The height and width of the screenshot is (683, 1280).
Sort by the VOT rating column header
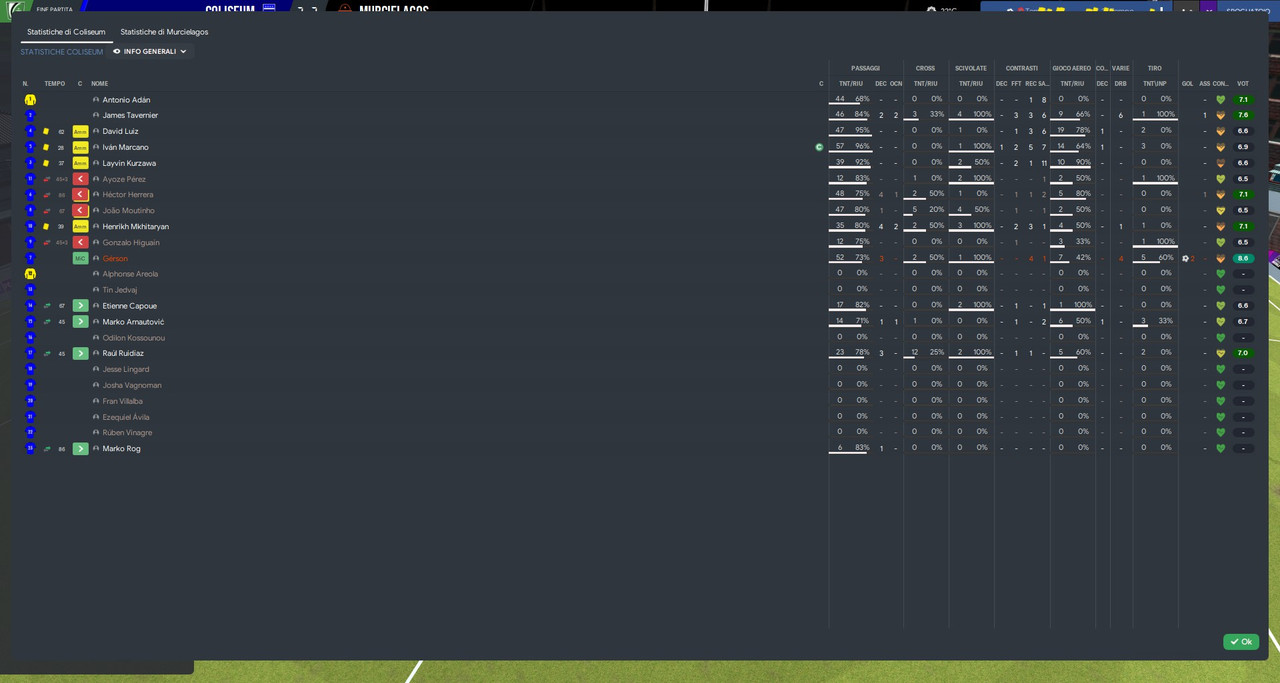tap(1243, 84)
